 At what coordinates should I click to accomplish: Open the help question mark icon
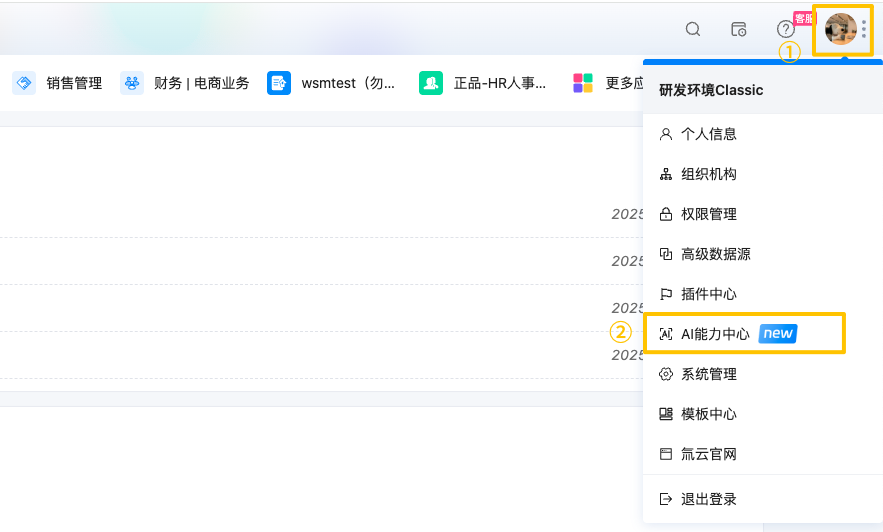tap(785, 29)
